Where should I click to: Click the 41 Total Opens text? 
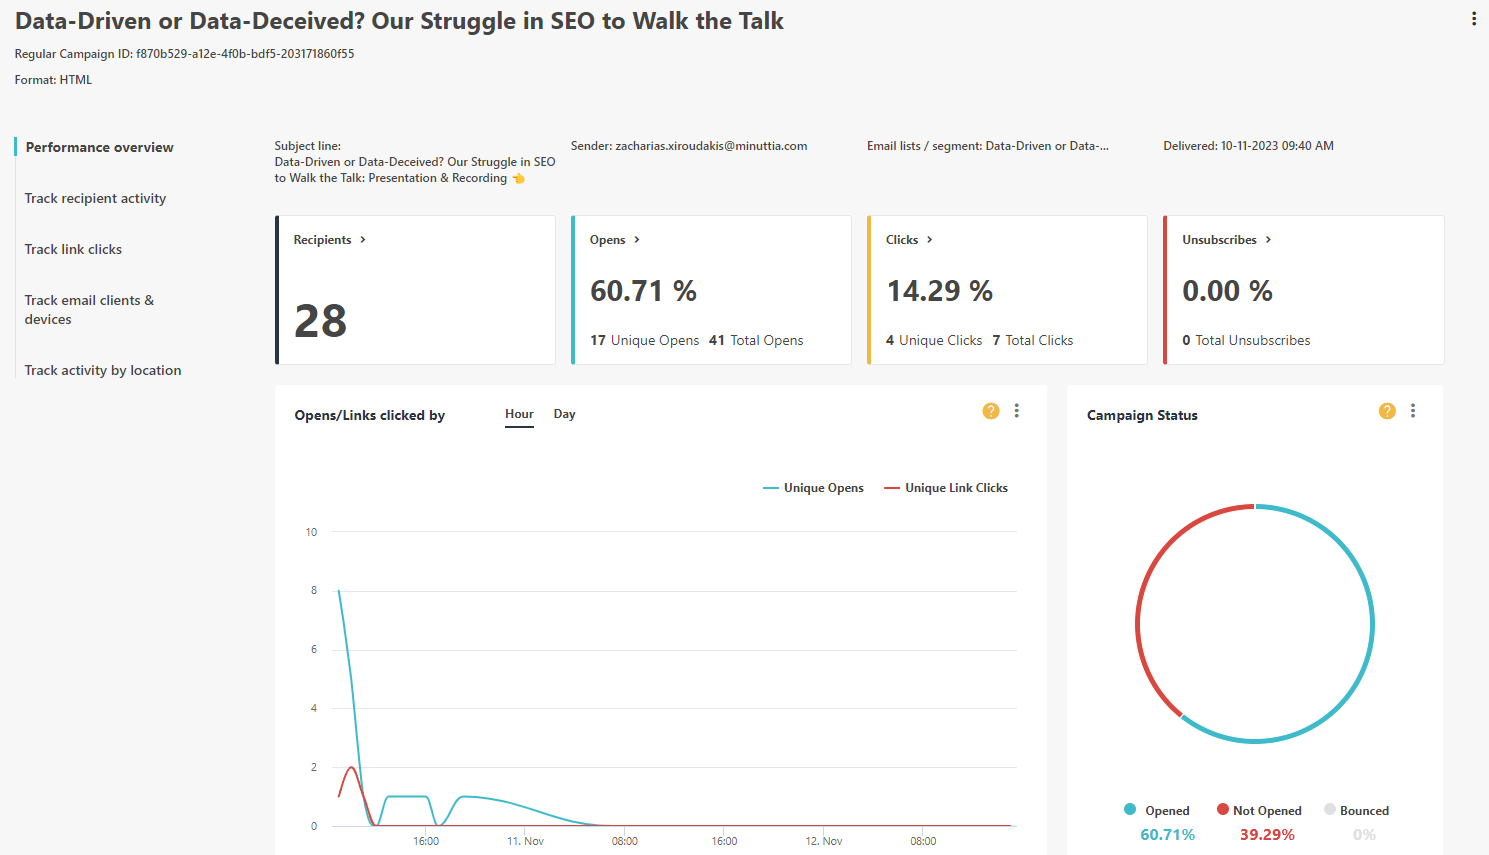[x=756, y=340]
